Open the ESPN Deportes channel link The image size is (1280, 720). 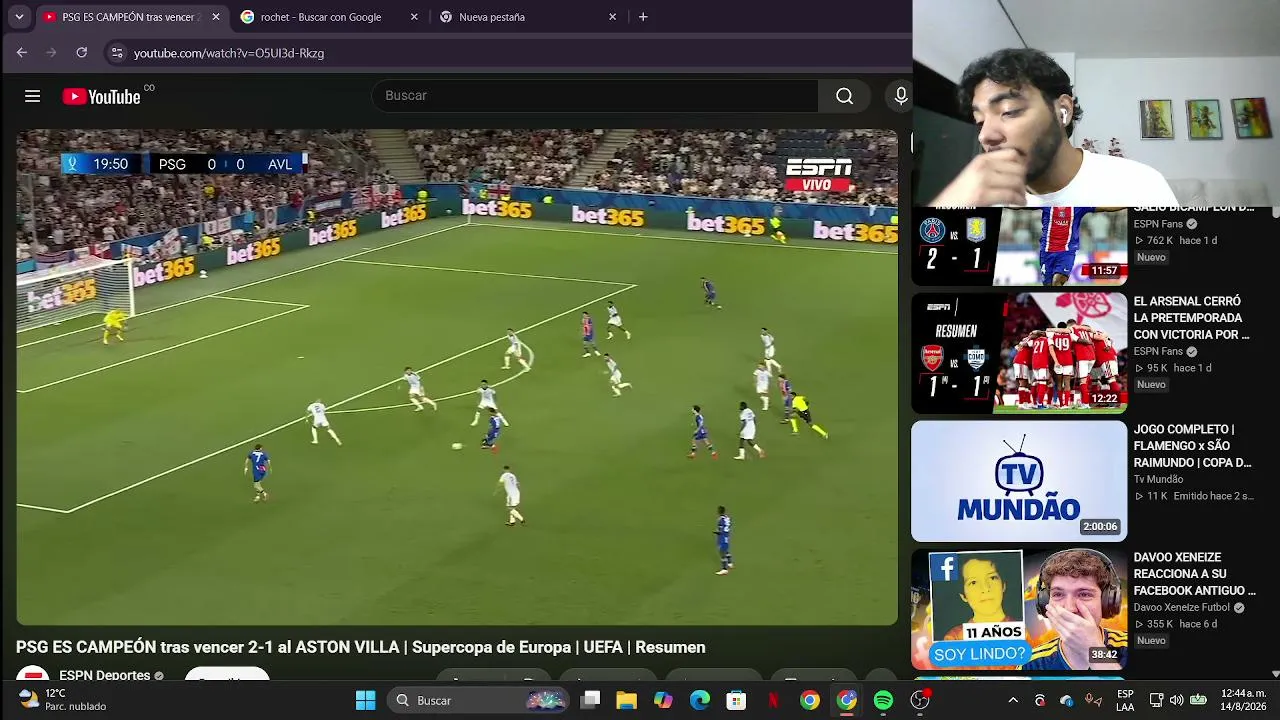coord(104,676)
